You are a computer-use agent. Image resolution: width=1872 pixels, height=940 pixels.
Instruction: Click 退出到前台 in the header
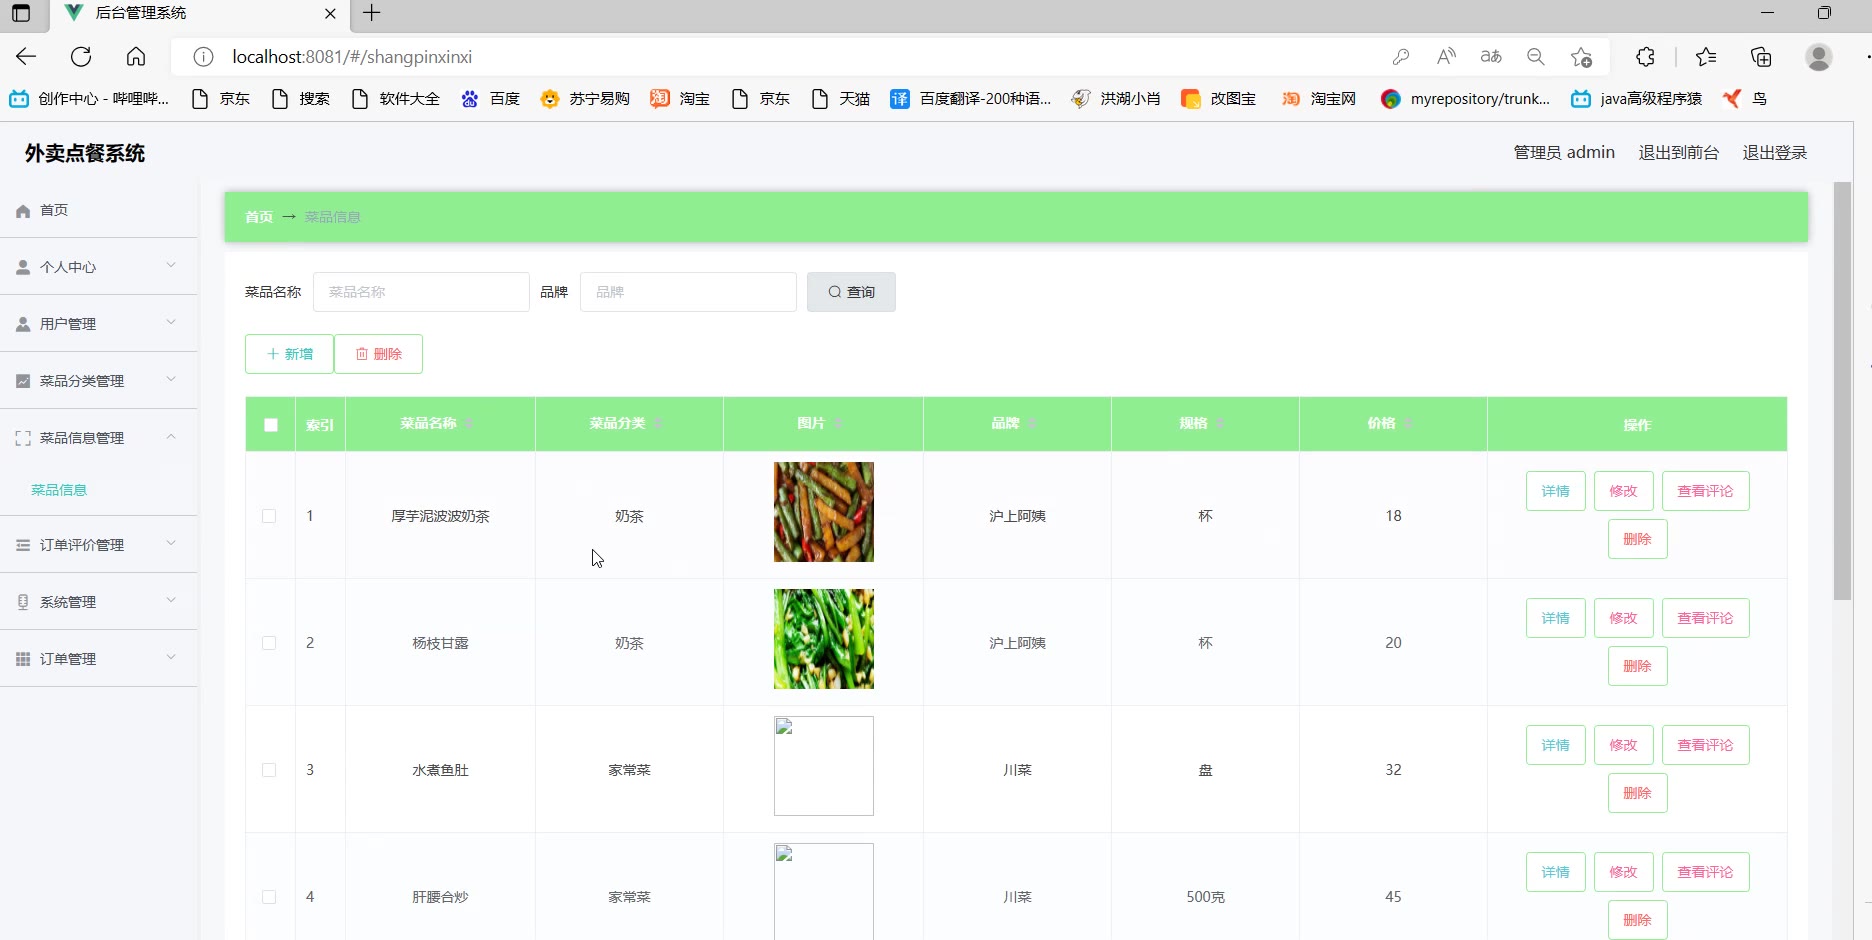click(x=1679, y=153)
